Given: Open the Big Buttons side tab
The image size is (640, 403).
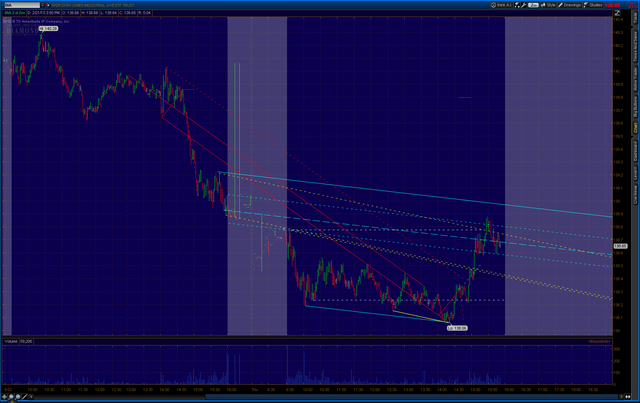Looking at the screenshot, I should [635, 107].
